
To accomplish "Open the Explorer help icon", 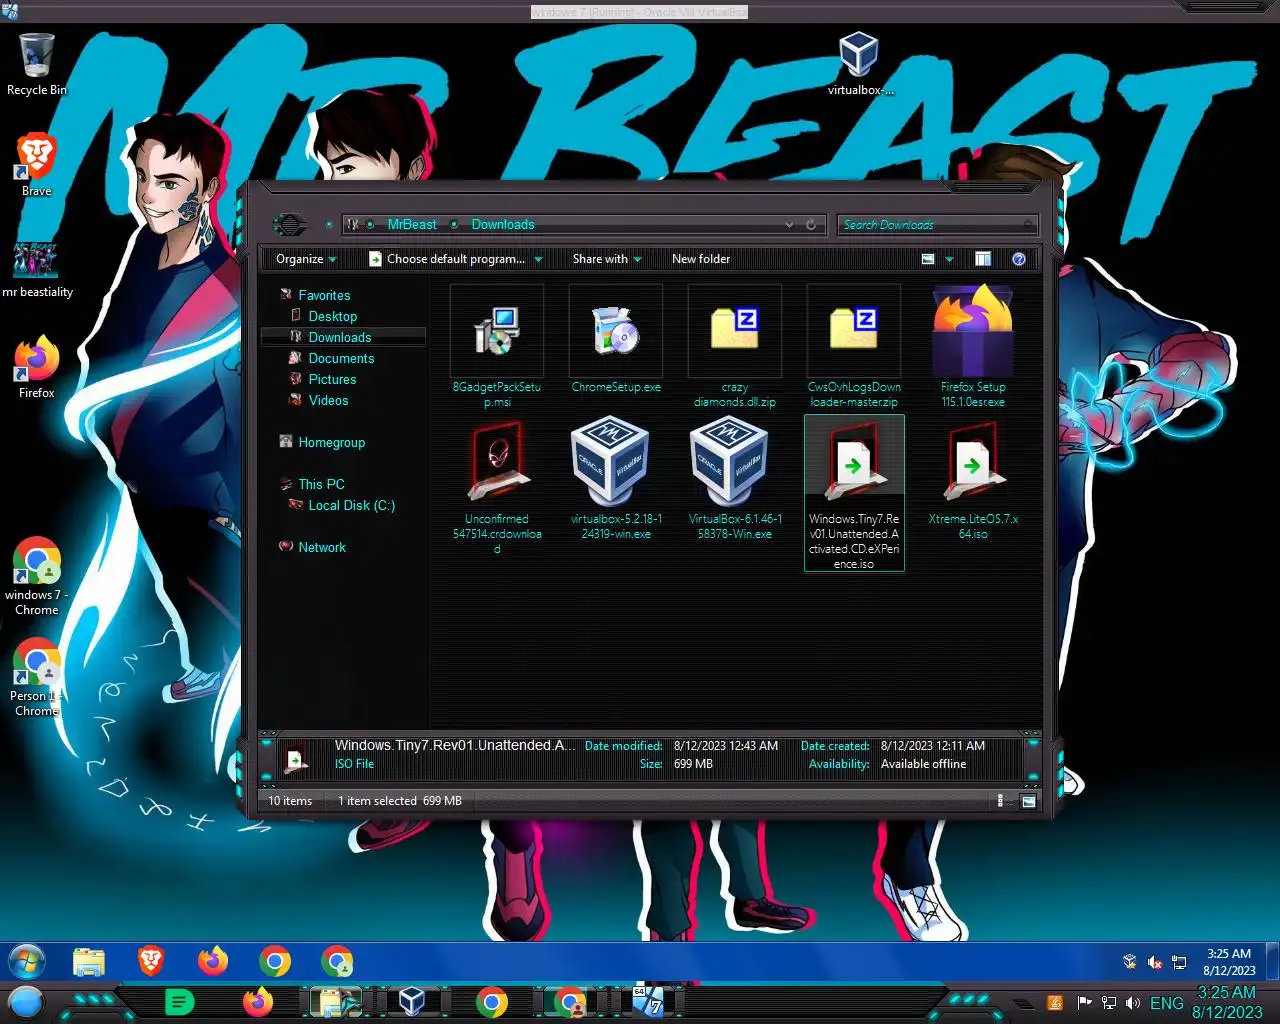I will coord(1019,259).
